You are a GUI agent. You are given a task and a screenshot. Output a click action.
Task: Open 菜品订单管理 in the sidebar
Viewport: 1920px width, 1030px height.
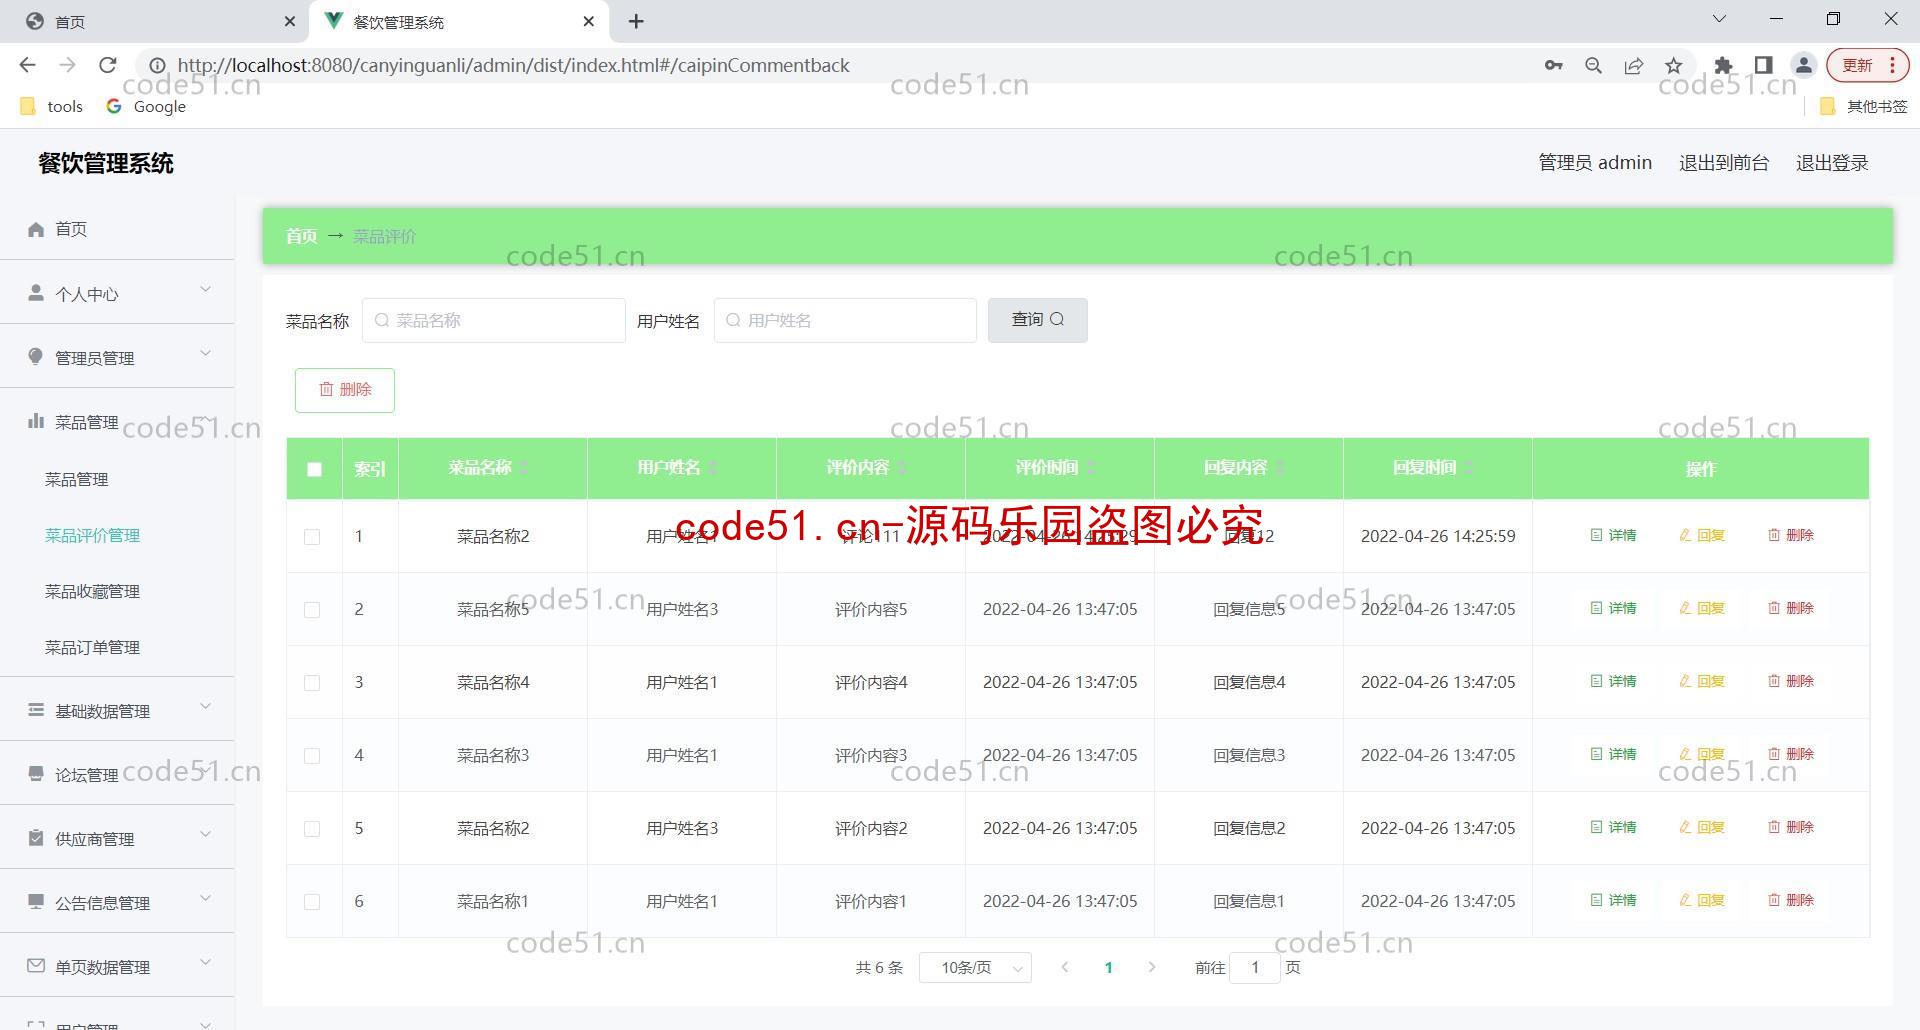click(x=92, y=647)
